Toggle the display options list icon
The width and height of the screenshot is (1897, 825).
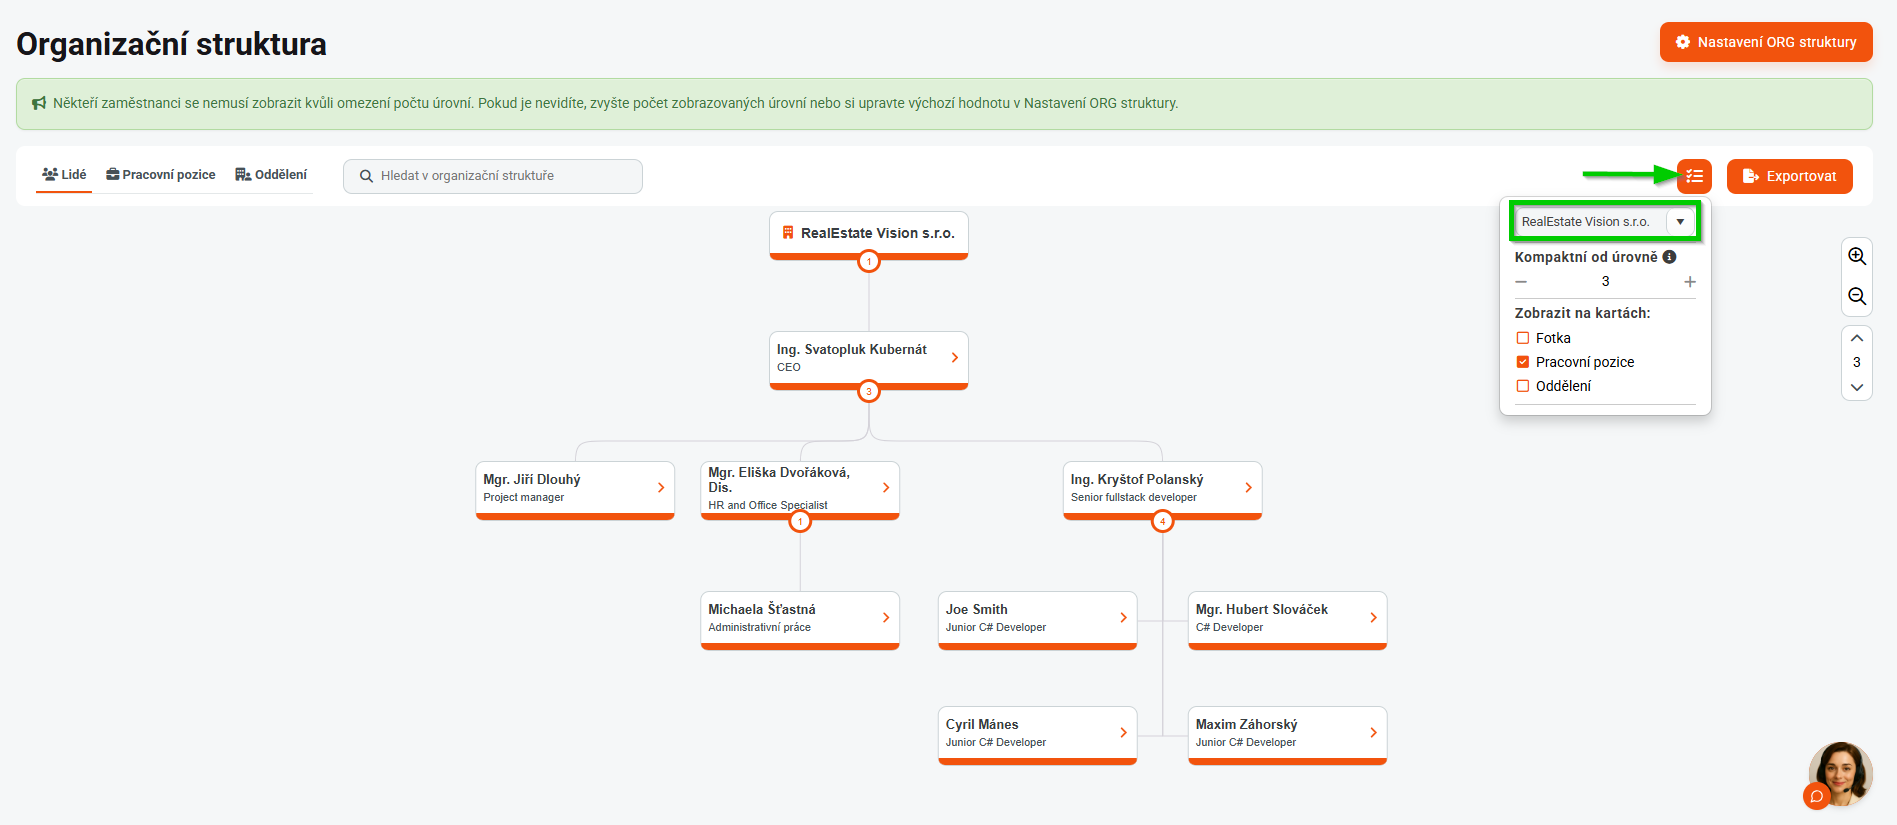coord(1694,176)
